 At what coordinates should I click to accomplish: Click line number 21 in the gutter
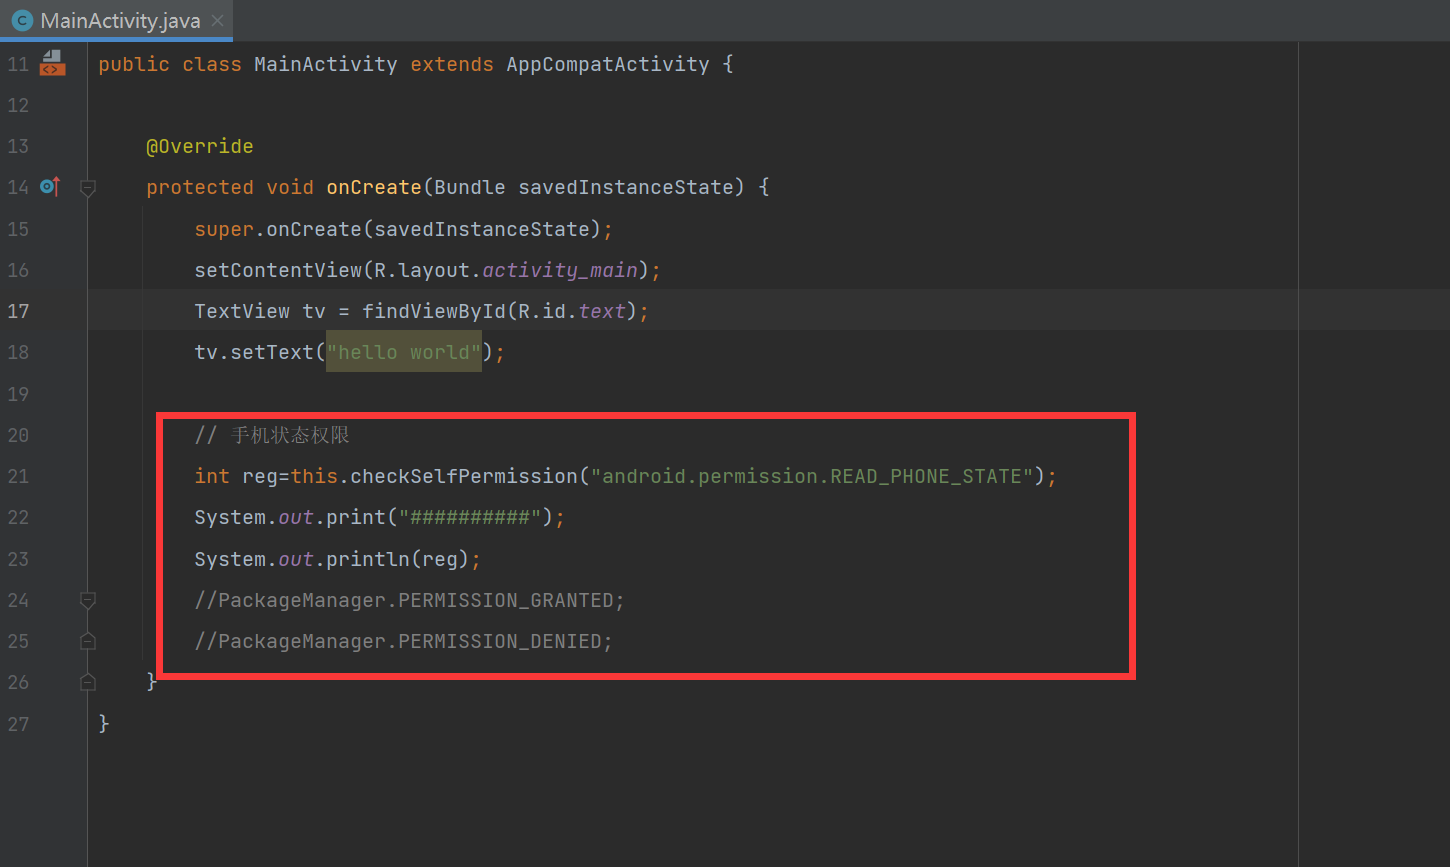point(18,476)
